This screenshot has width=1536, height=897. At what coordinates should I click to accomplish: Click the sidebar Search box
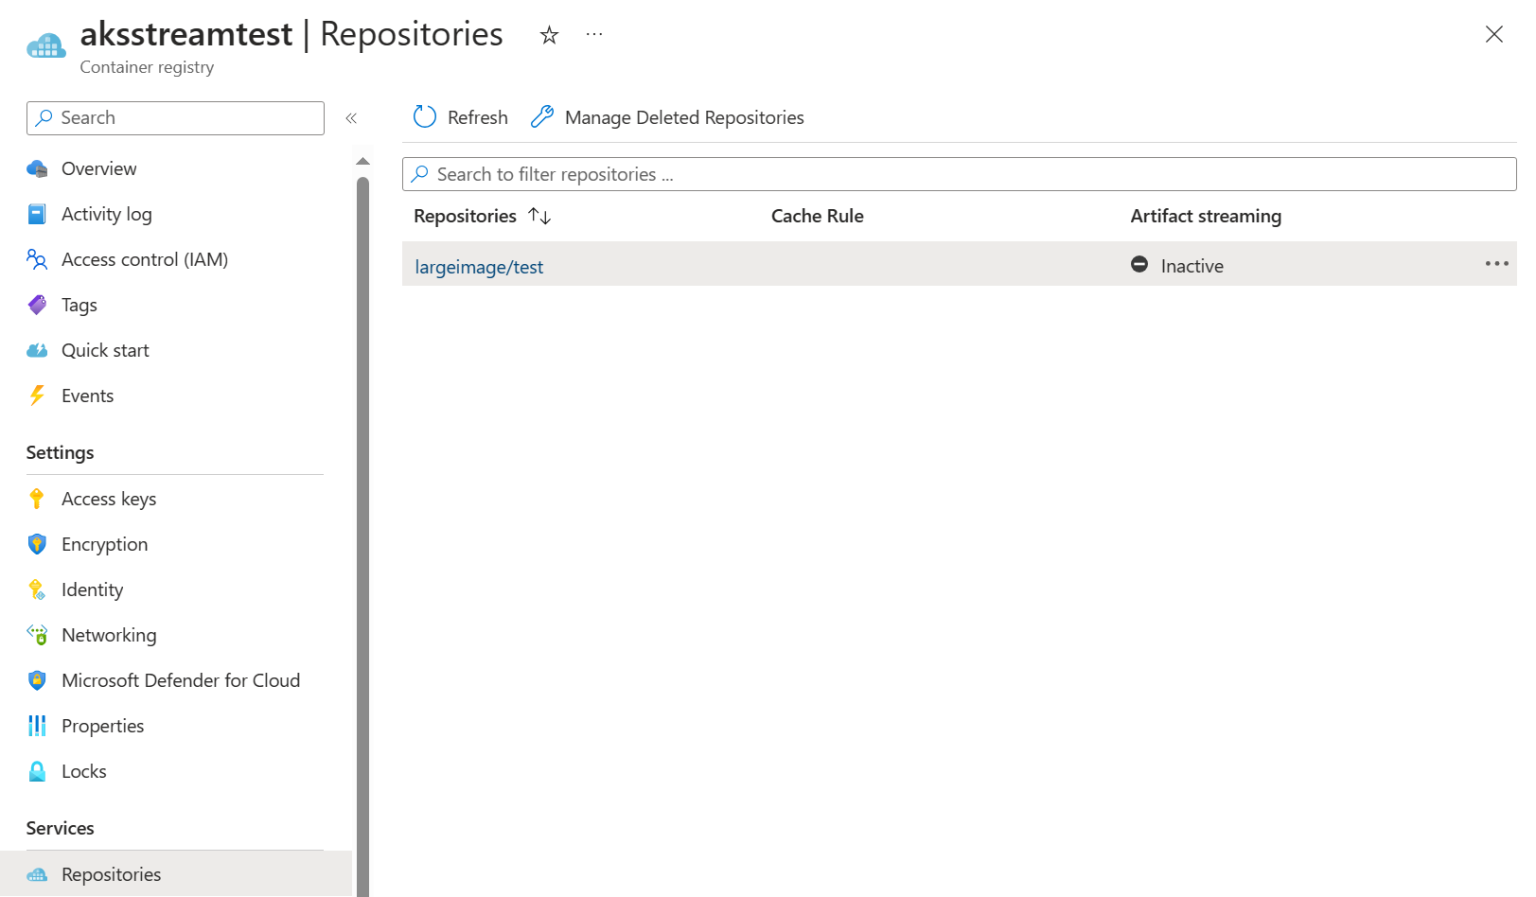tap(176, 118)
